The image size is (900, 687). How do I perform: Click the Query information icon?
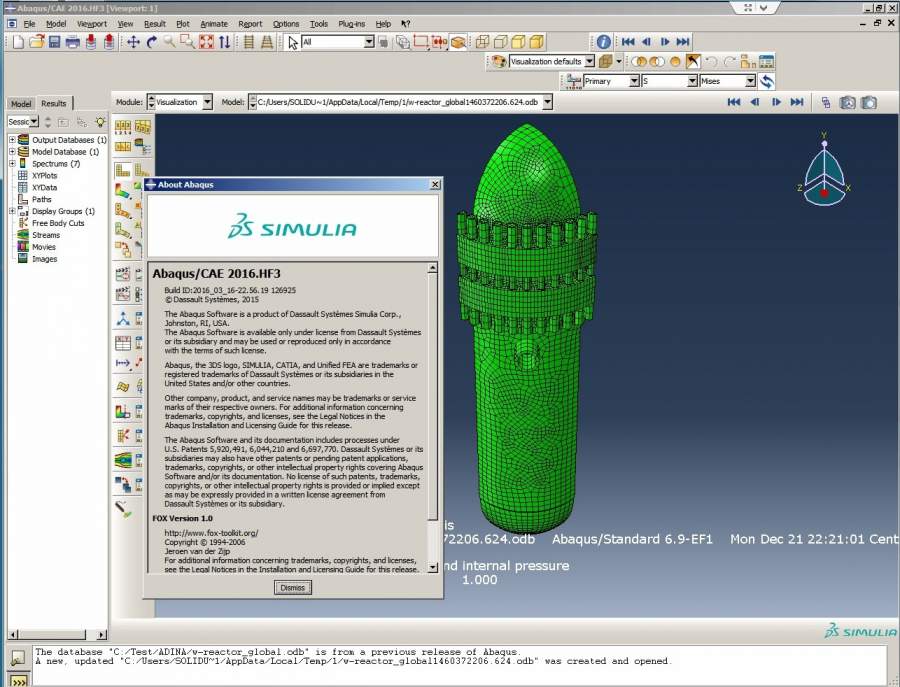603,42
